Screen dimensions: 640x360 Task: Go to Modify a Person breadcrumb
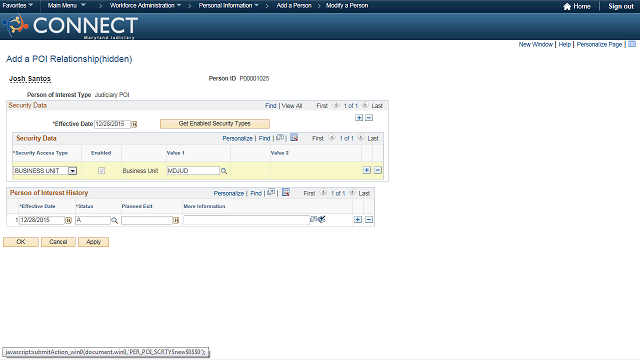point(347,5)
